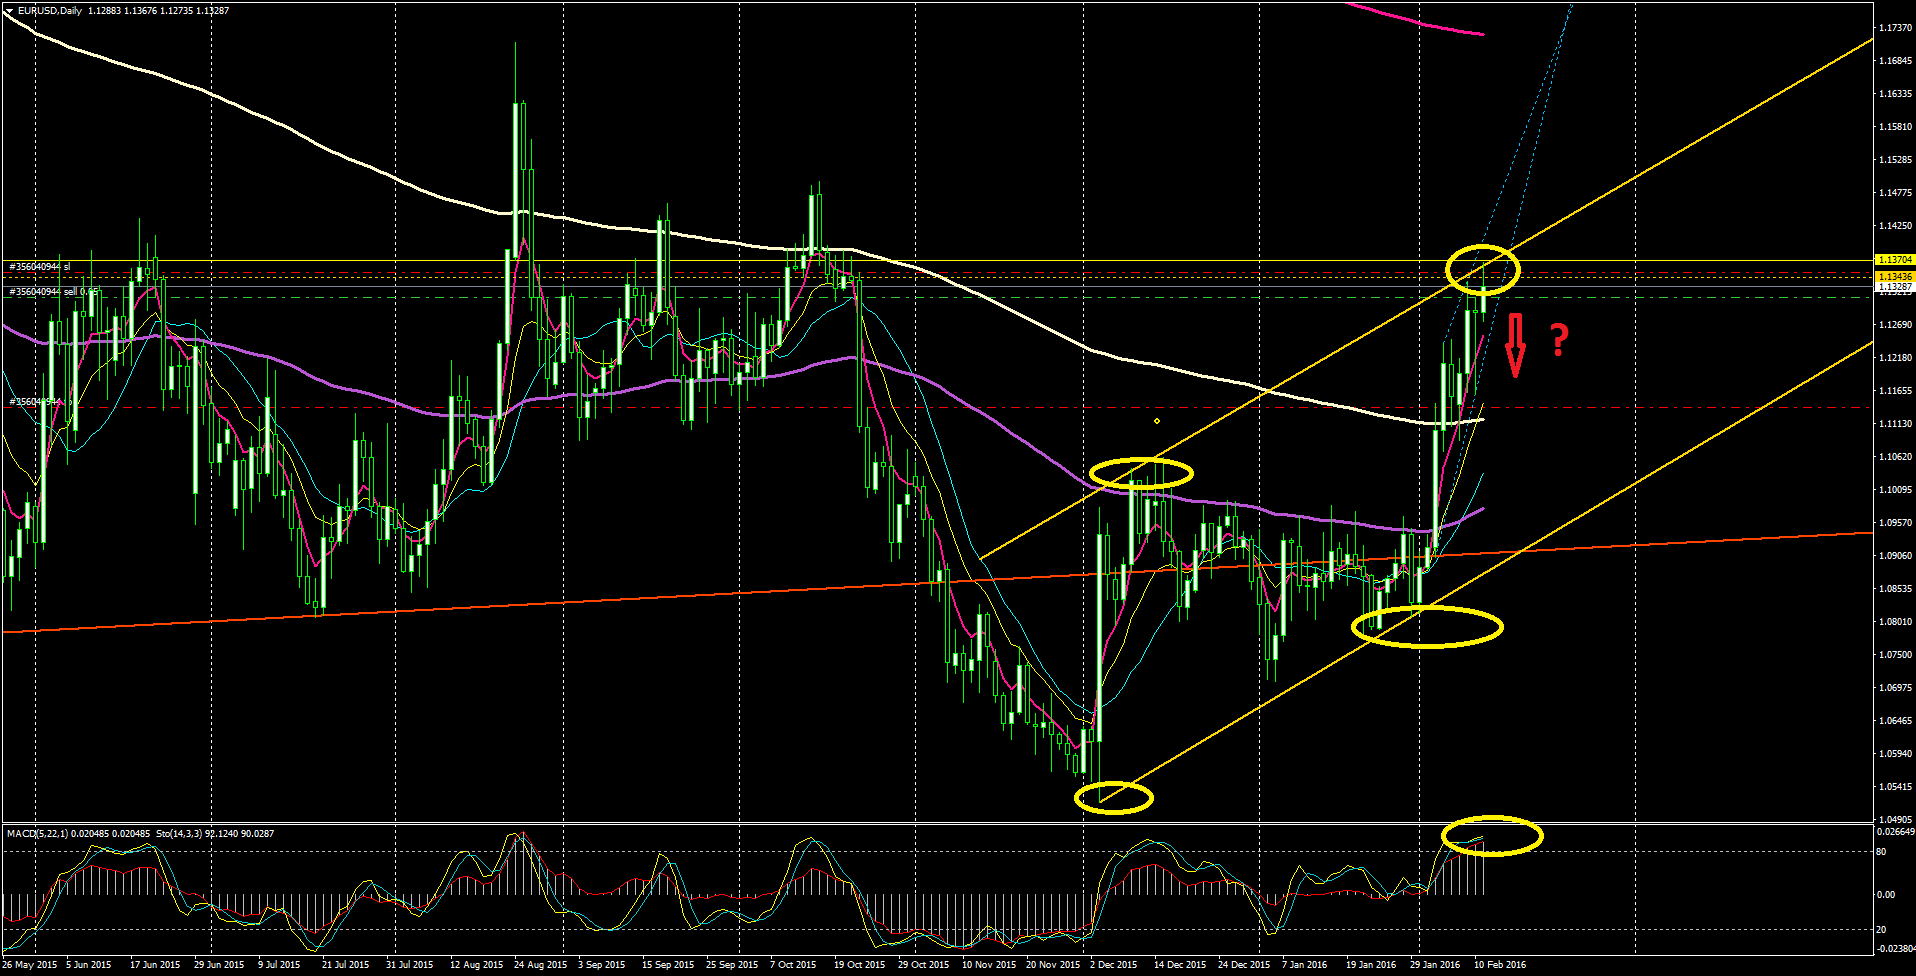Click the 17 Jun 2015 date label

point(155,965)
